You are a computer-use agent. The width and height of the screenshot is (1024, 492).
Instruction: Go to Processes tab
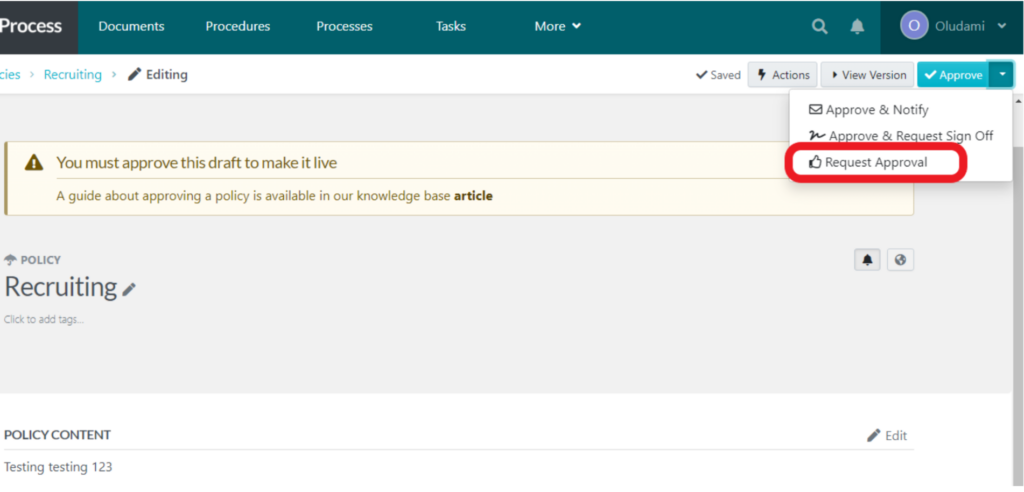click(344, 26)
